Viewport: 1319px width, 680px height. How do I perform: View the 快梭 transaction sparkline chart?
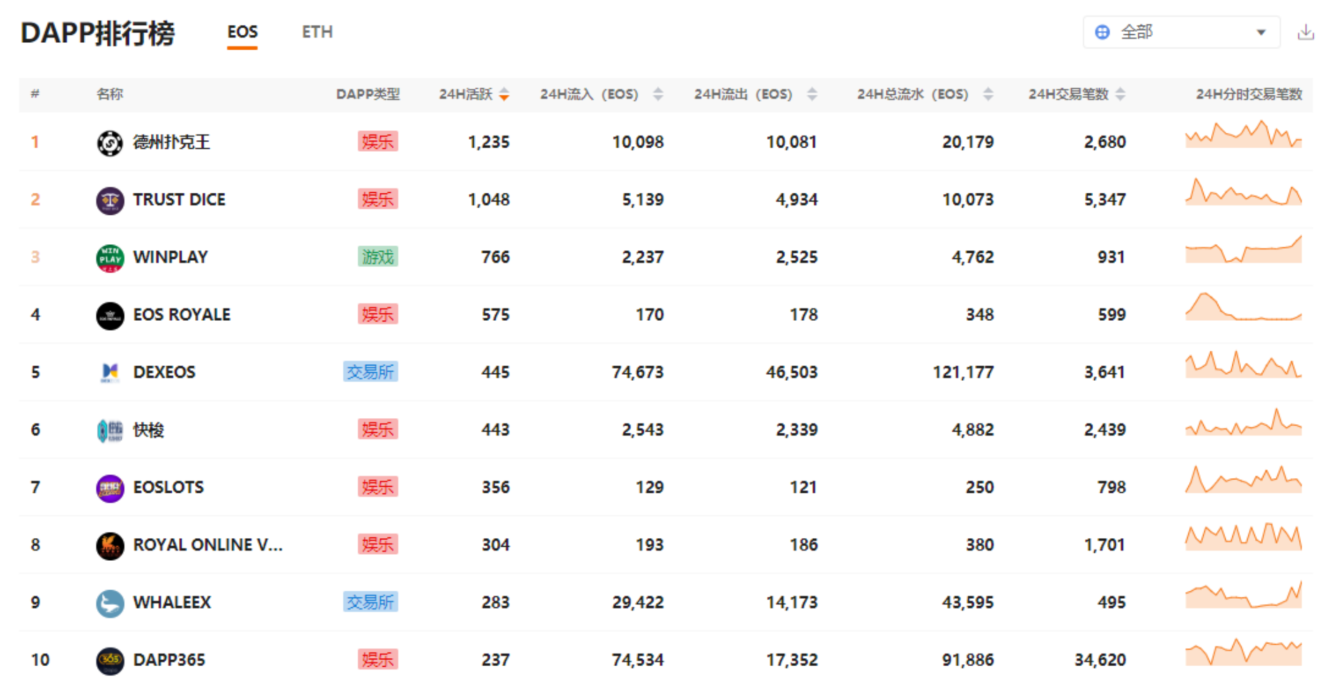(1244, 422)
